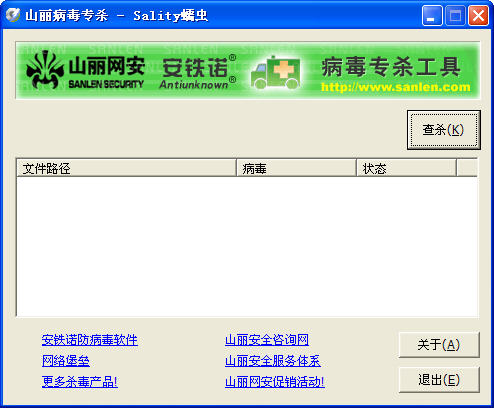Sort by the 文件路径 column header
Image resolution: width=494 pixels, height=408 pixels.
[126, 168]
